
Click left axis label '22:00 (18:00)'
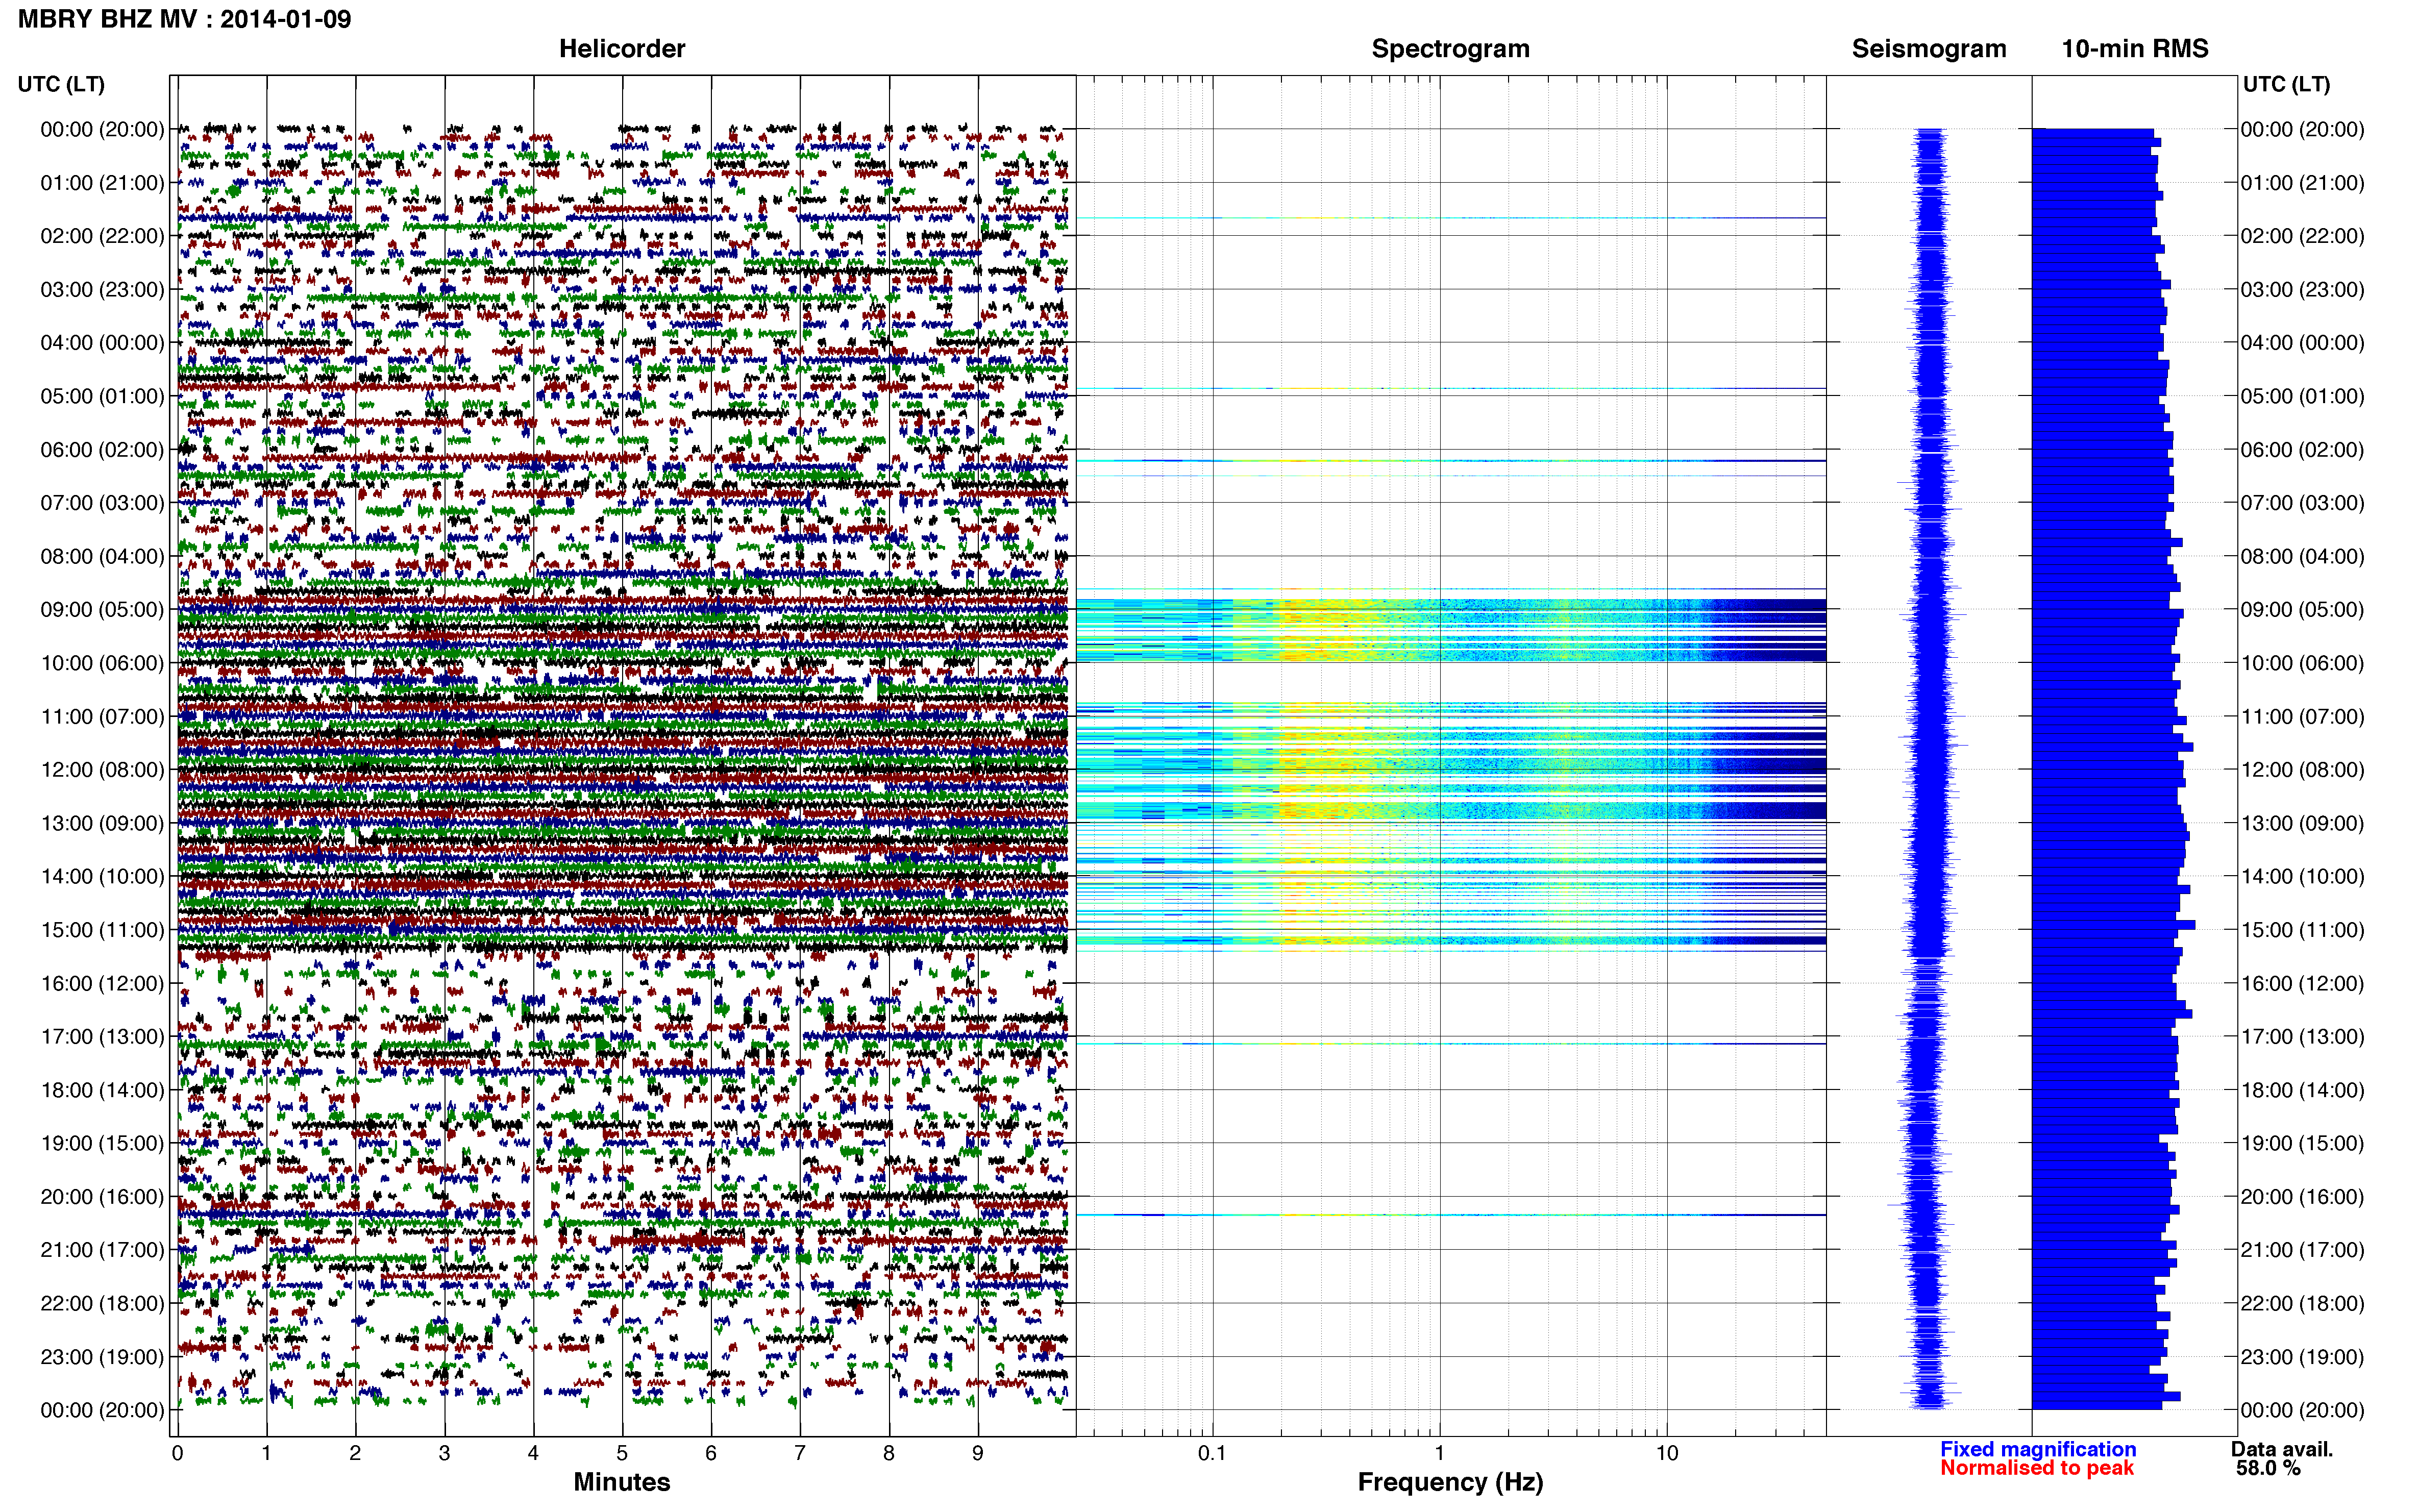(x=102, y=1304)
